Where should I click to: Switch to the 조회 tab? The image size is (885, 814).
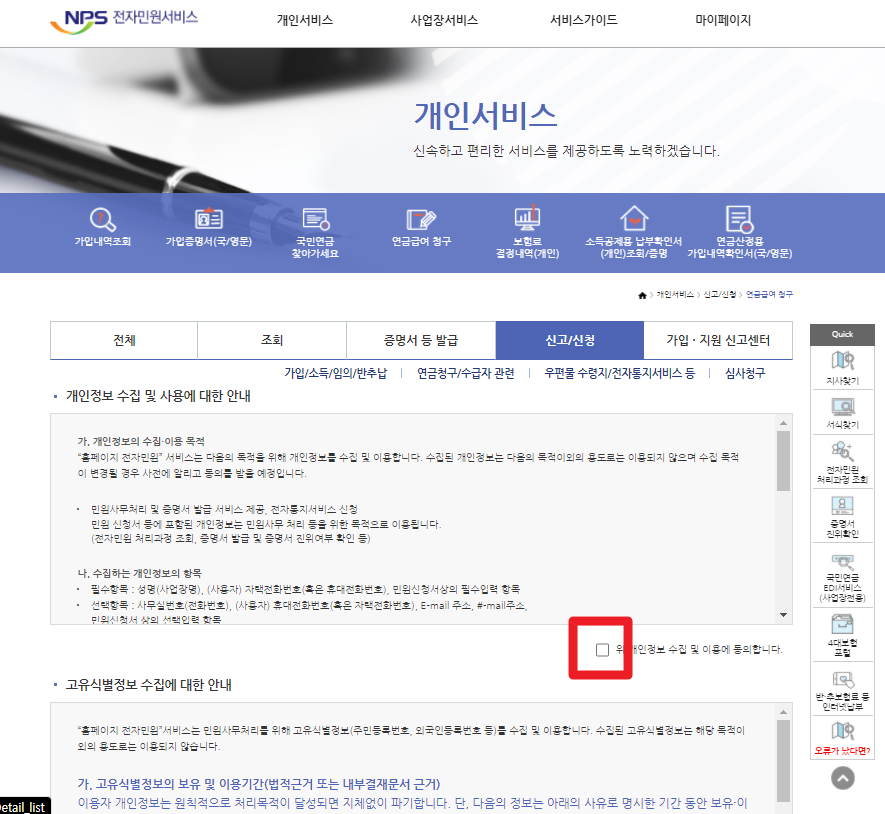point(272,340)
